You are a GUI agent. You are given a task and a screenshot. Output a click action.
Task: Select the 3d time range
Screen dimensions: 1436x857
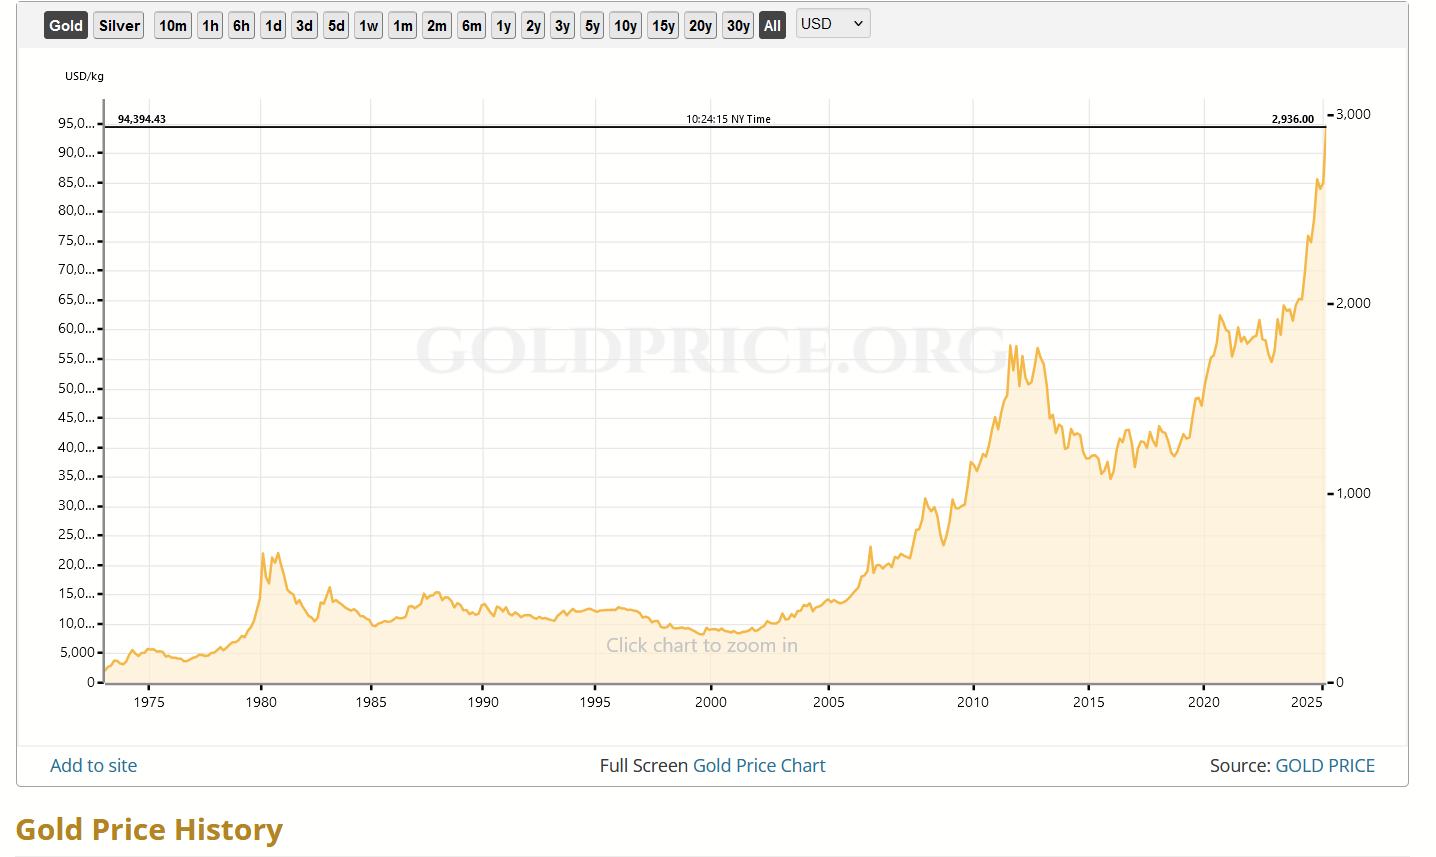305,26
